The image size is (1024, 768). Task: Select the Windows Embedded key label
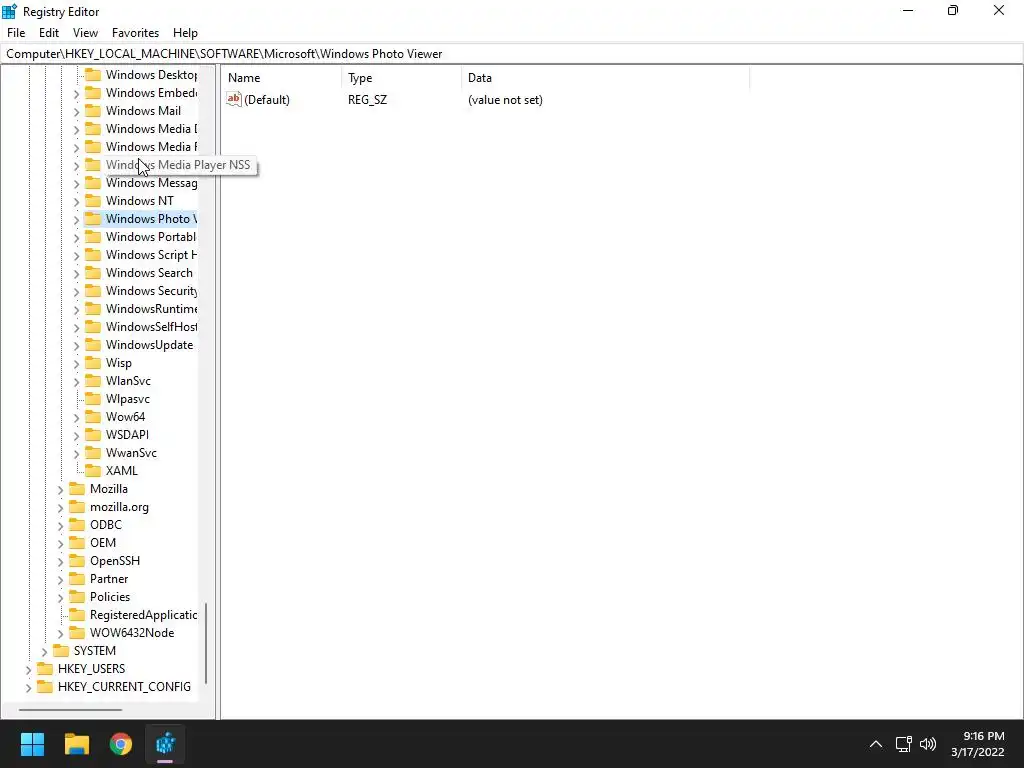(x=151, y=93)
